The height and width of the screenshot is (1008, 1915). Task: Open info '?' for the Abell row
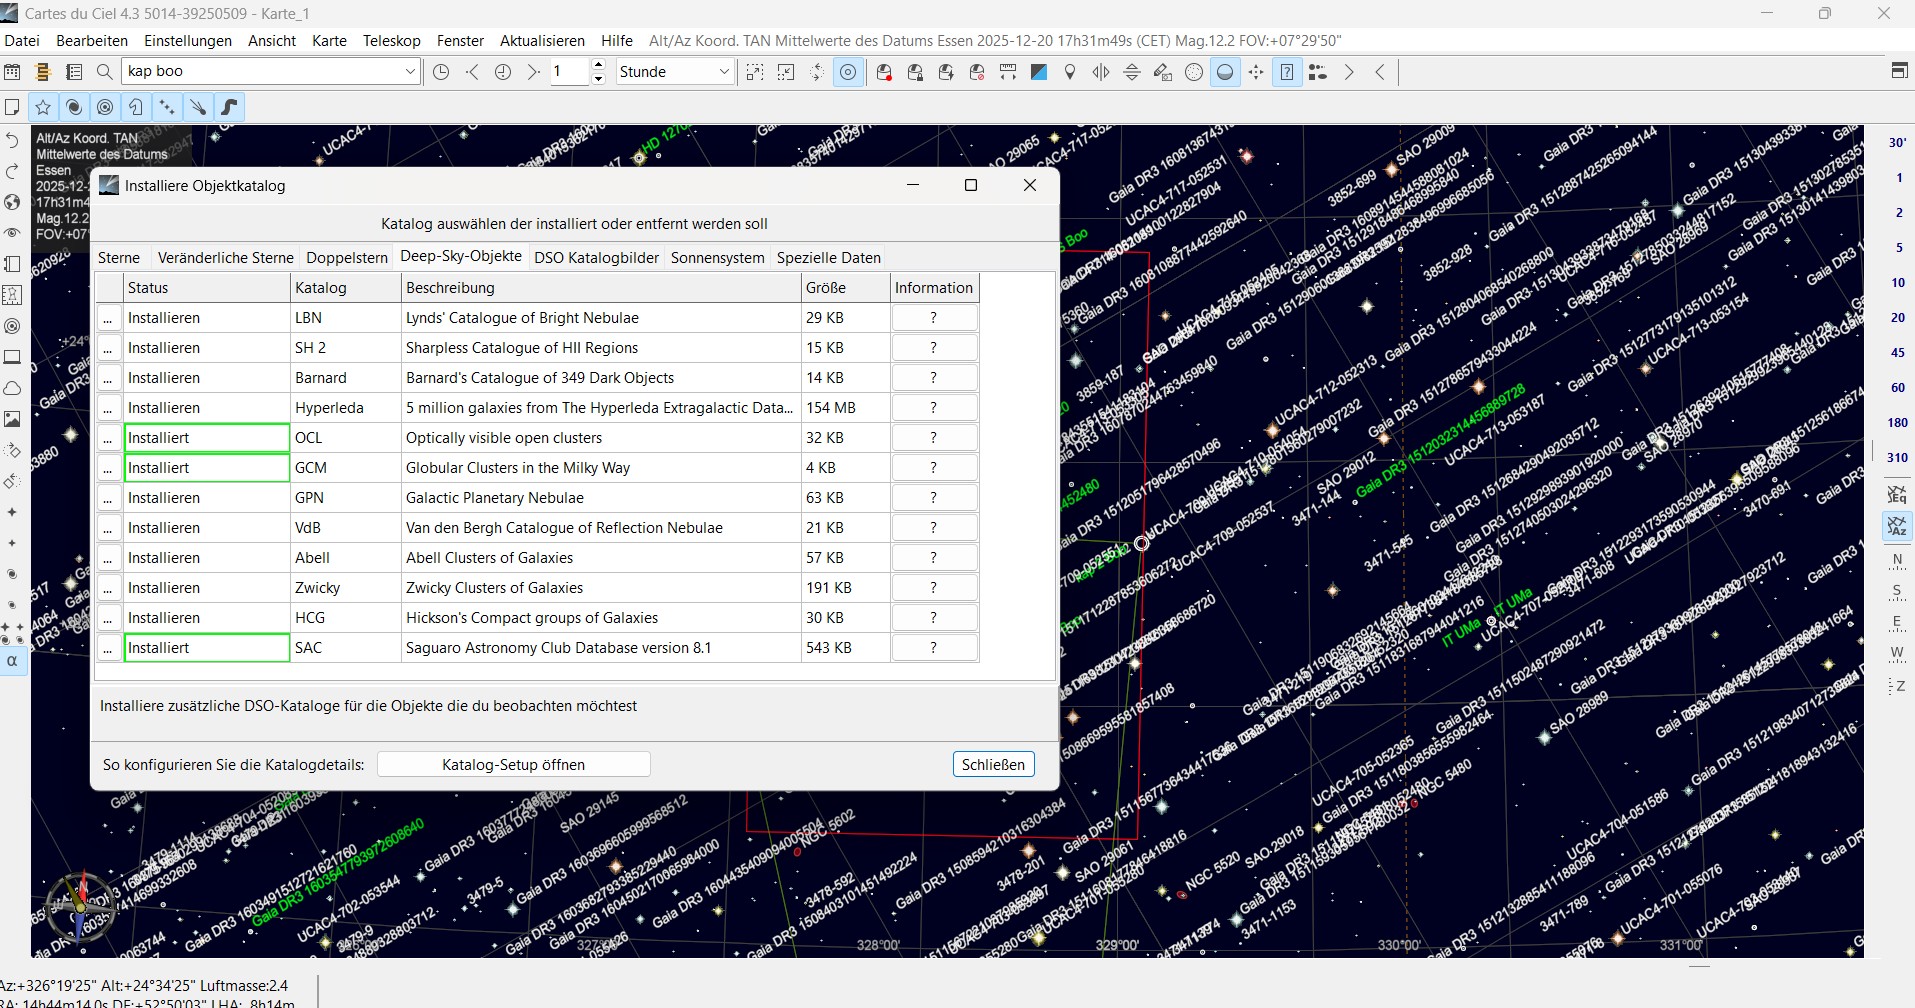point(933,557)
